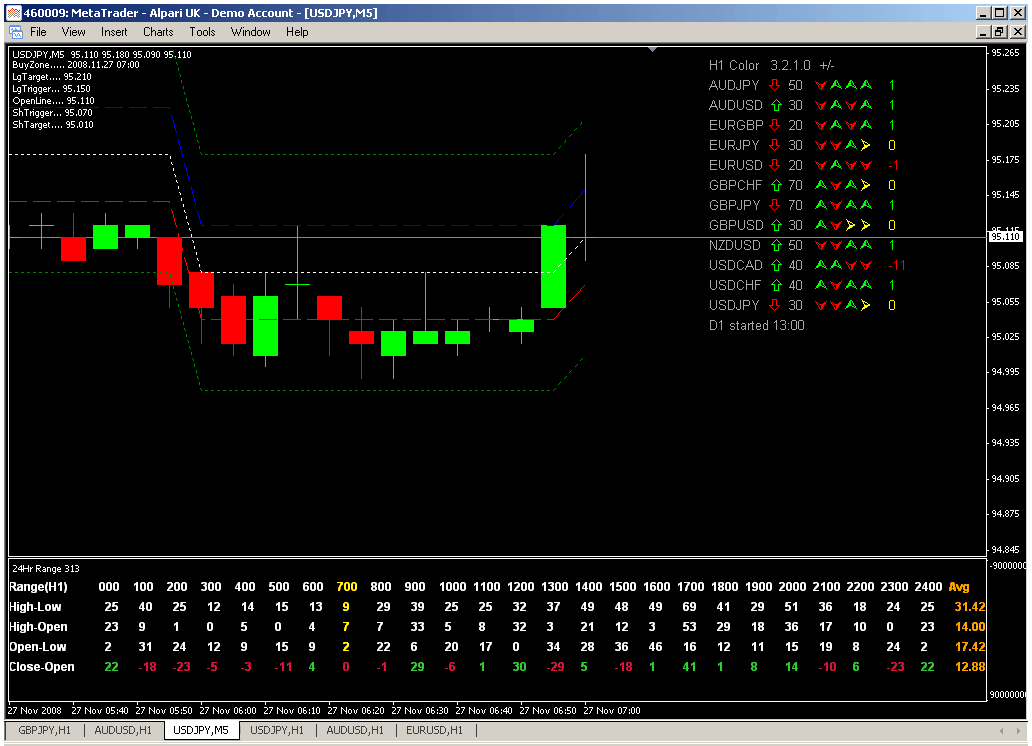1032x746 pixels.
Task: Click the green up arrow next to NZDUSD
Action: [x=776, y=245]
